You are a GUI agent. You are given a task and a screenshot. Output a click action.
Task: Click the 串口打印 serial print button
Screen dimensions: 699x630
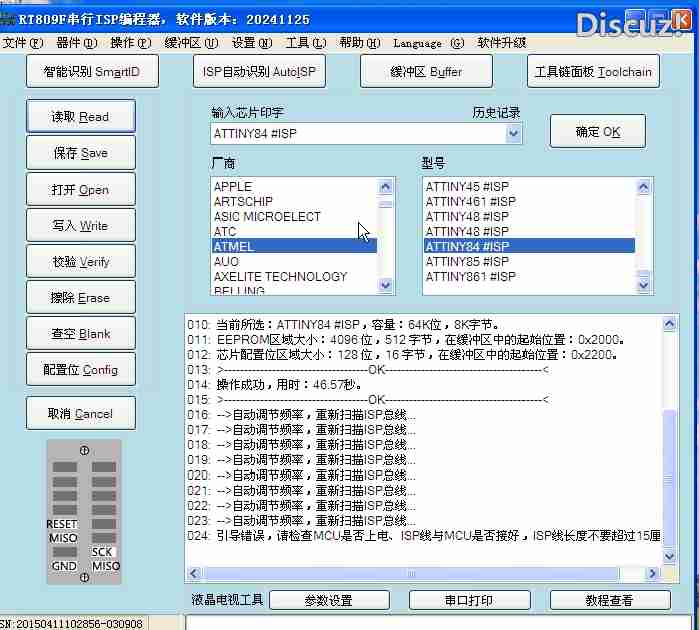click(468, 600)
